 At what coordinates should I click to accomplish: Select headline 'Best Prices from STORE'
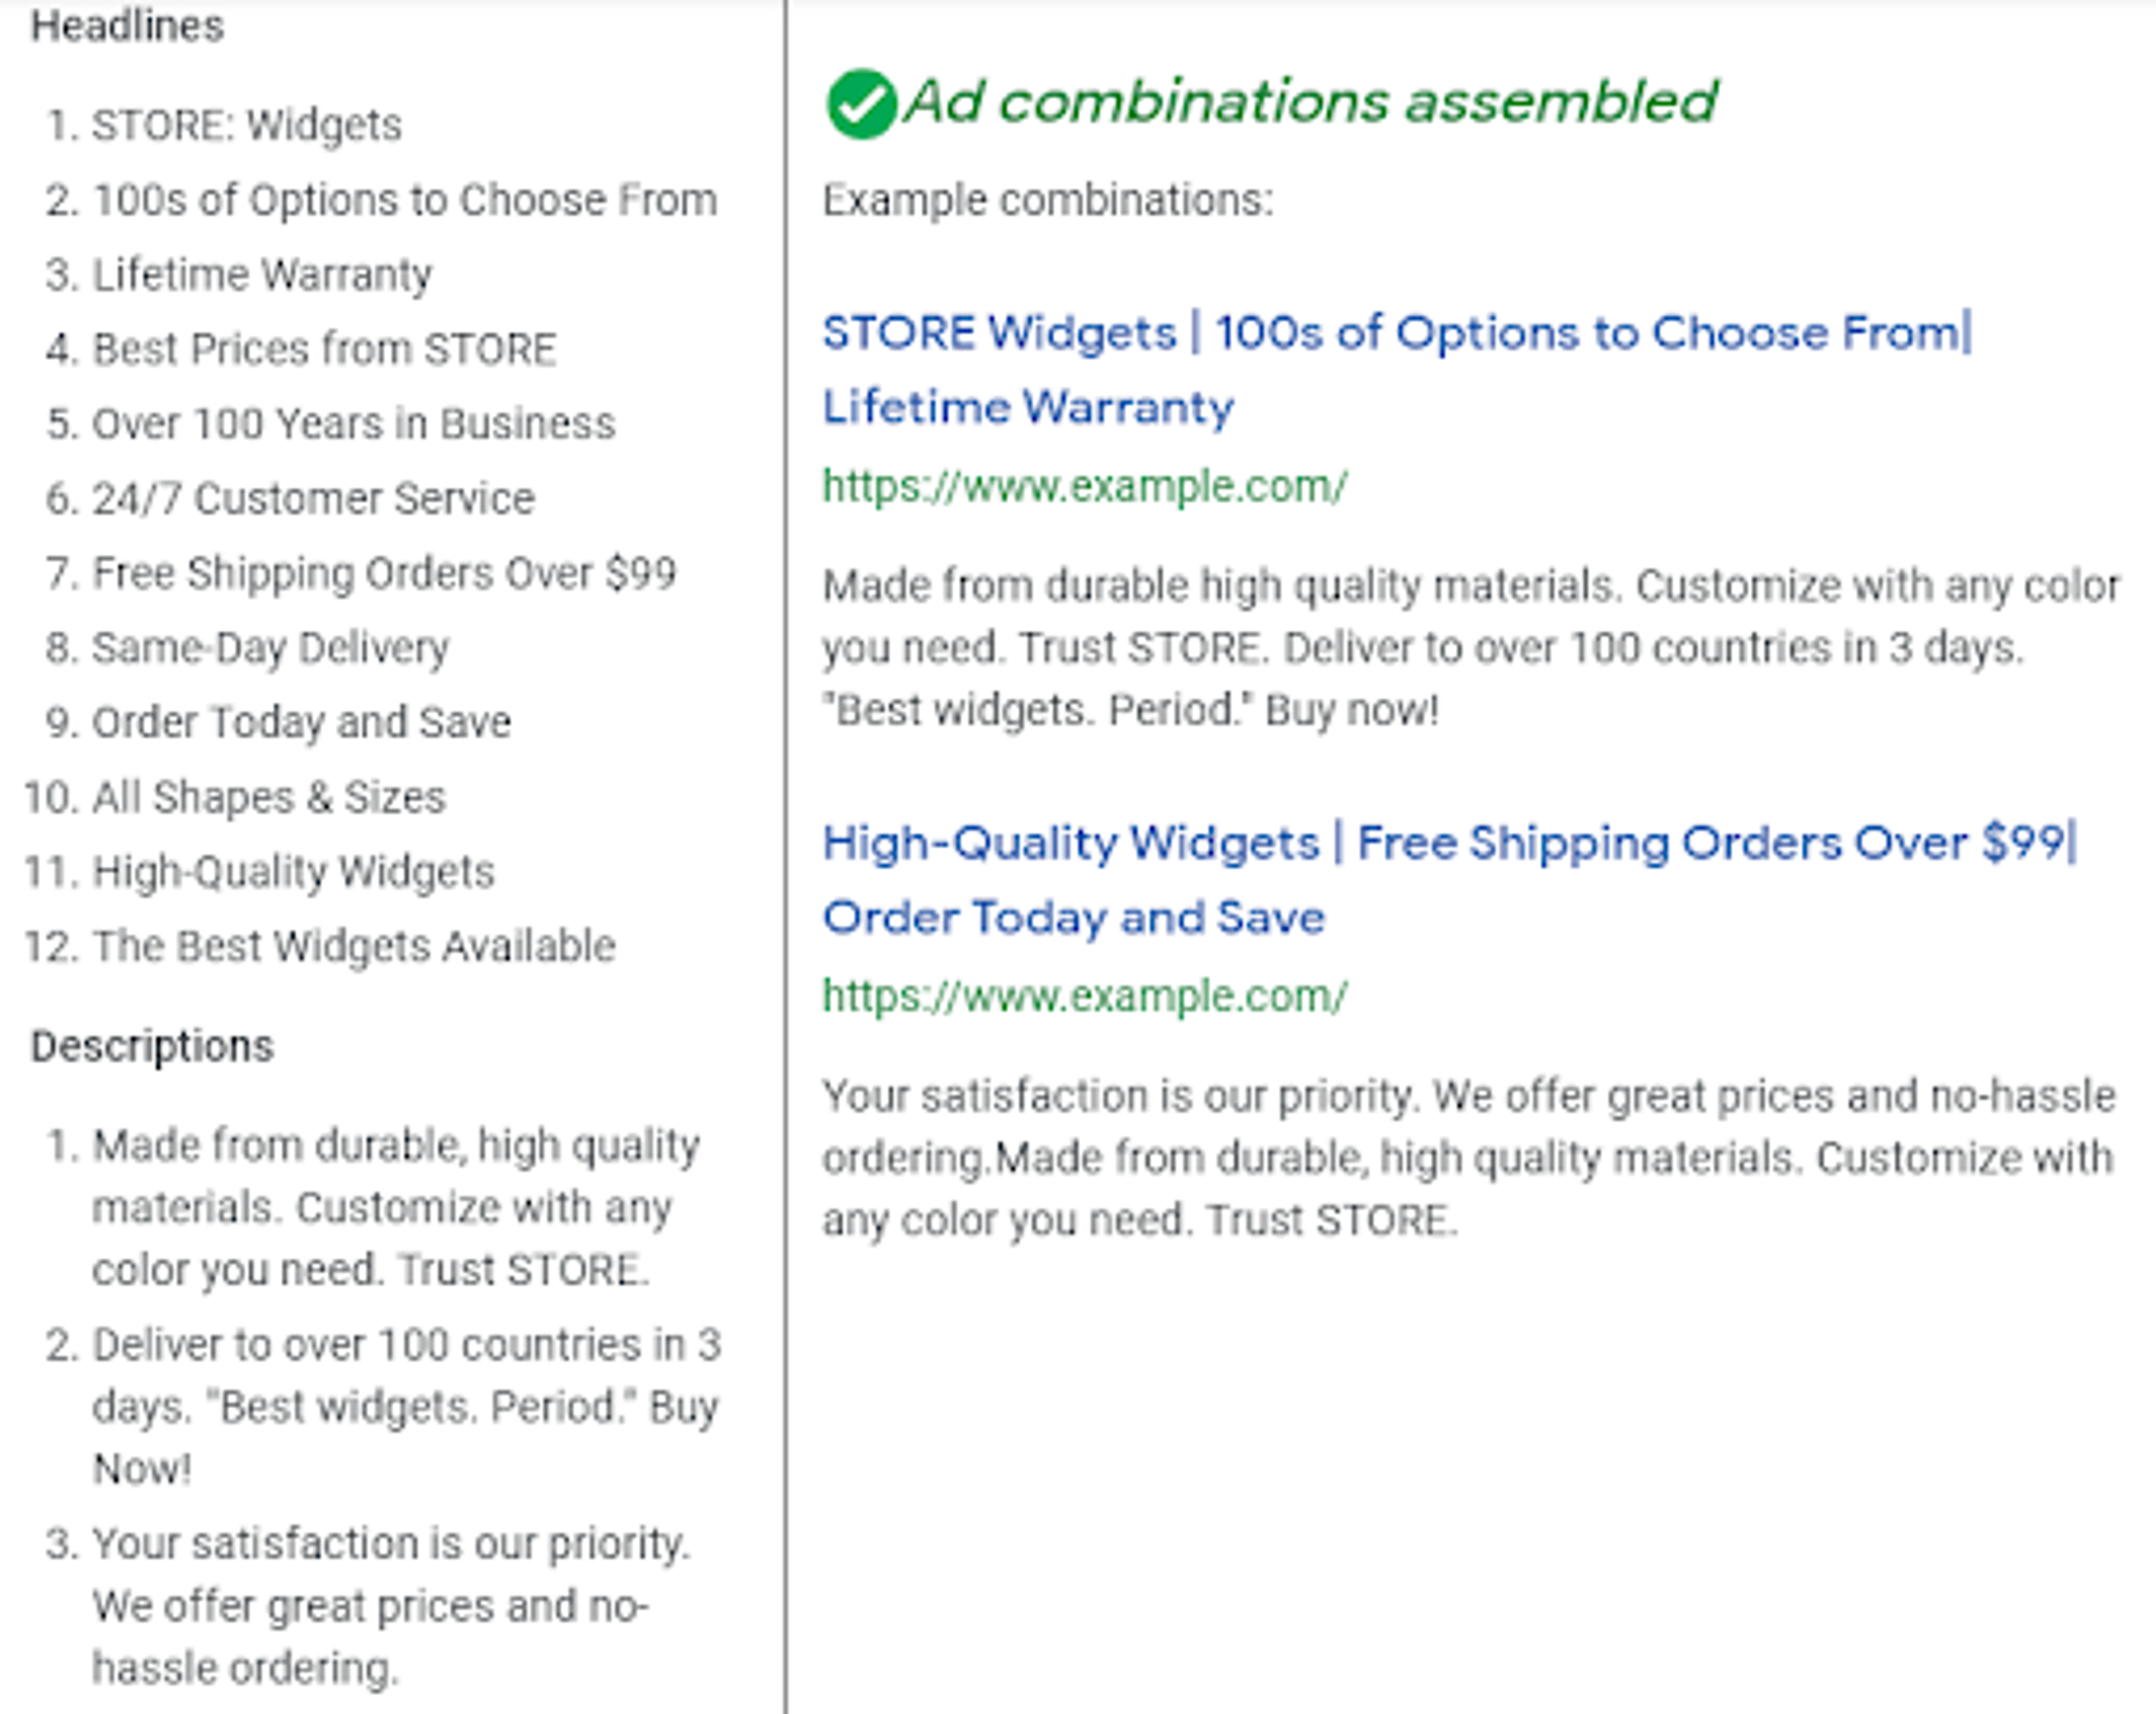pyautogui.click(x=324, y=350)
